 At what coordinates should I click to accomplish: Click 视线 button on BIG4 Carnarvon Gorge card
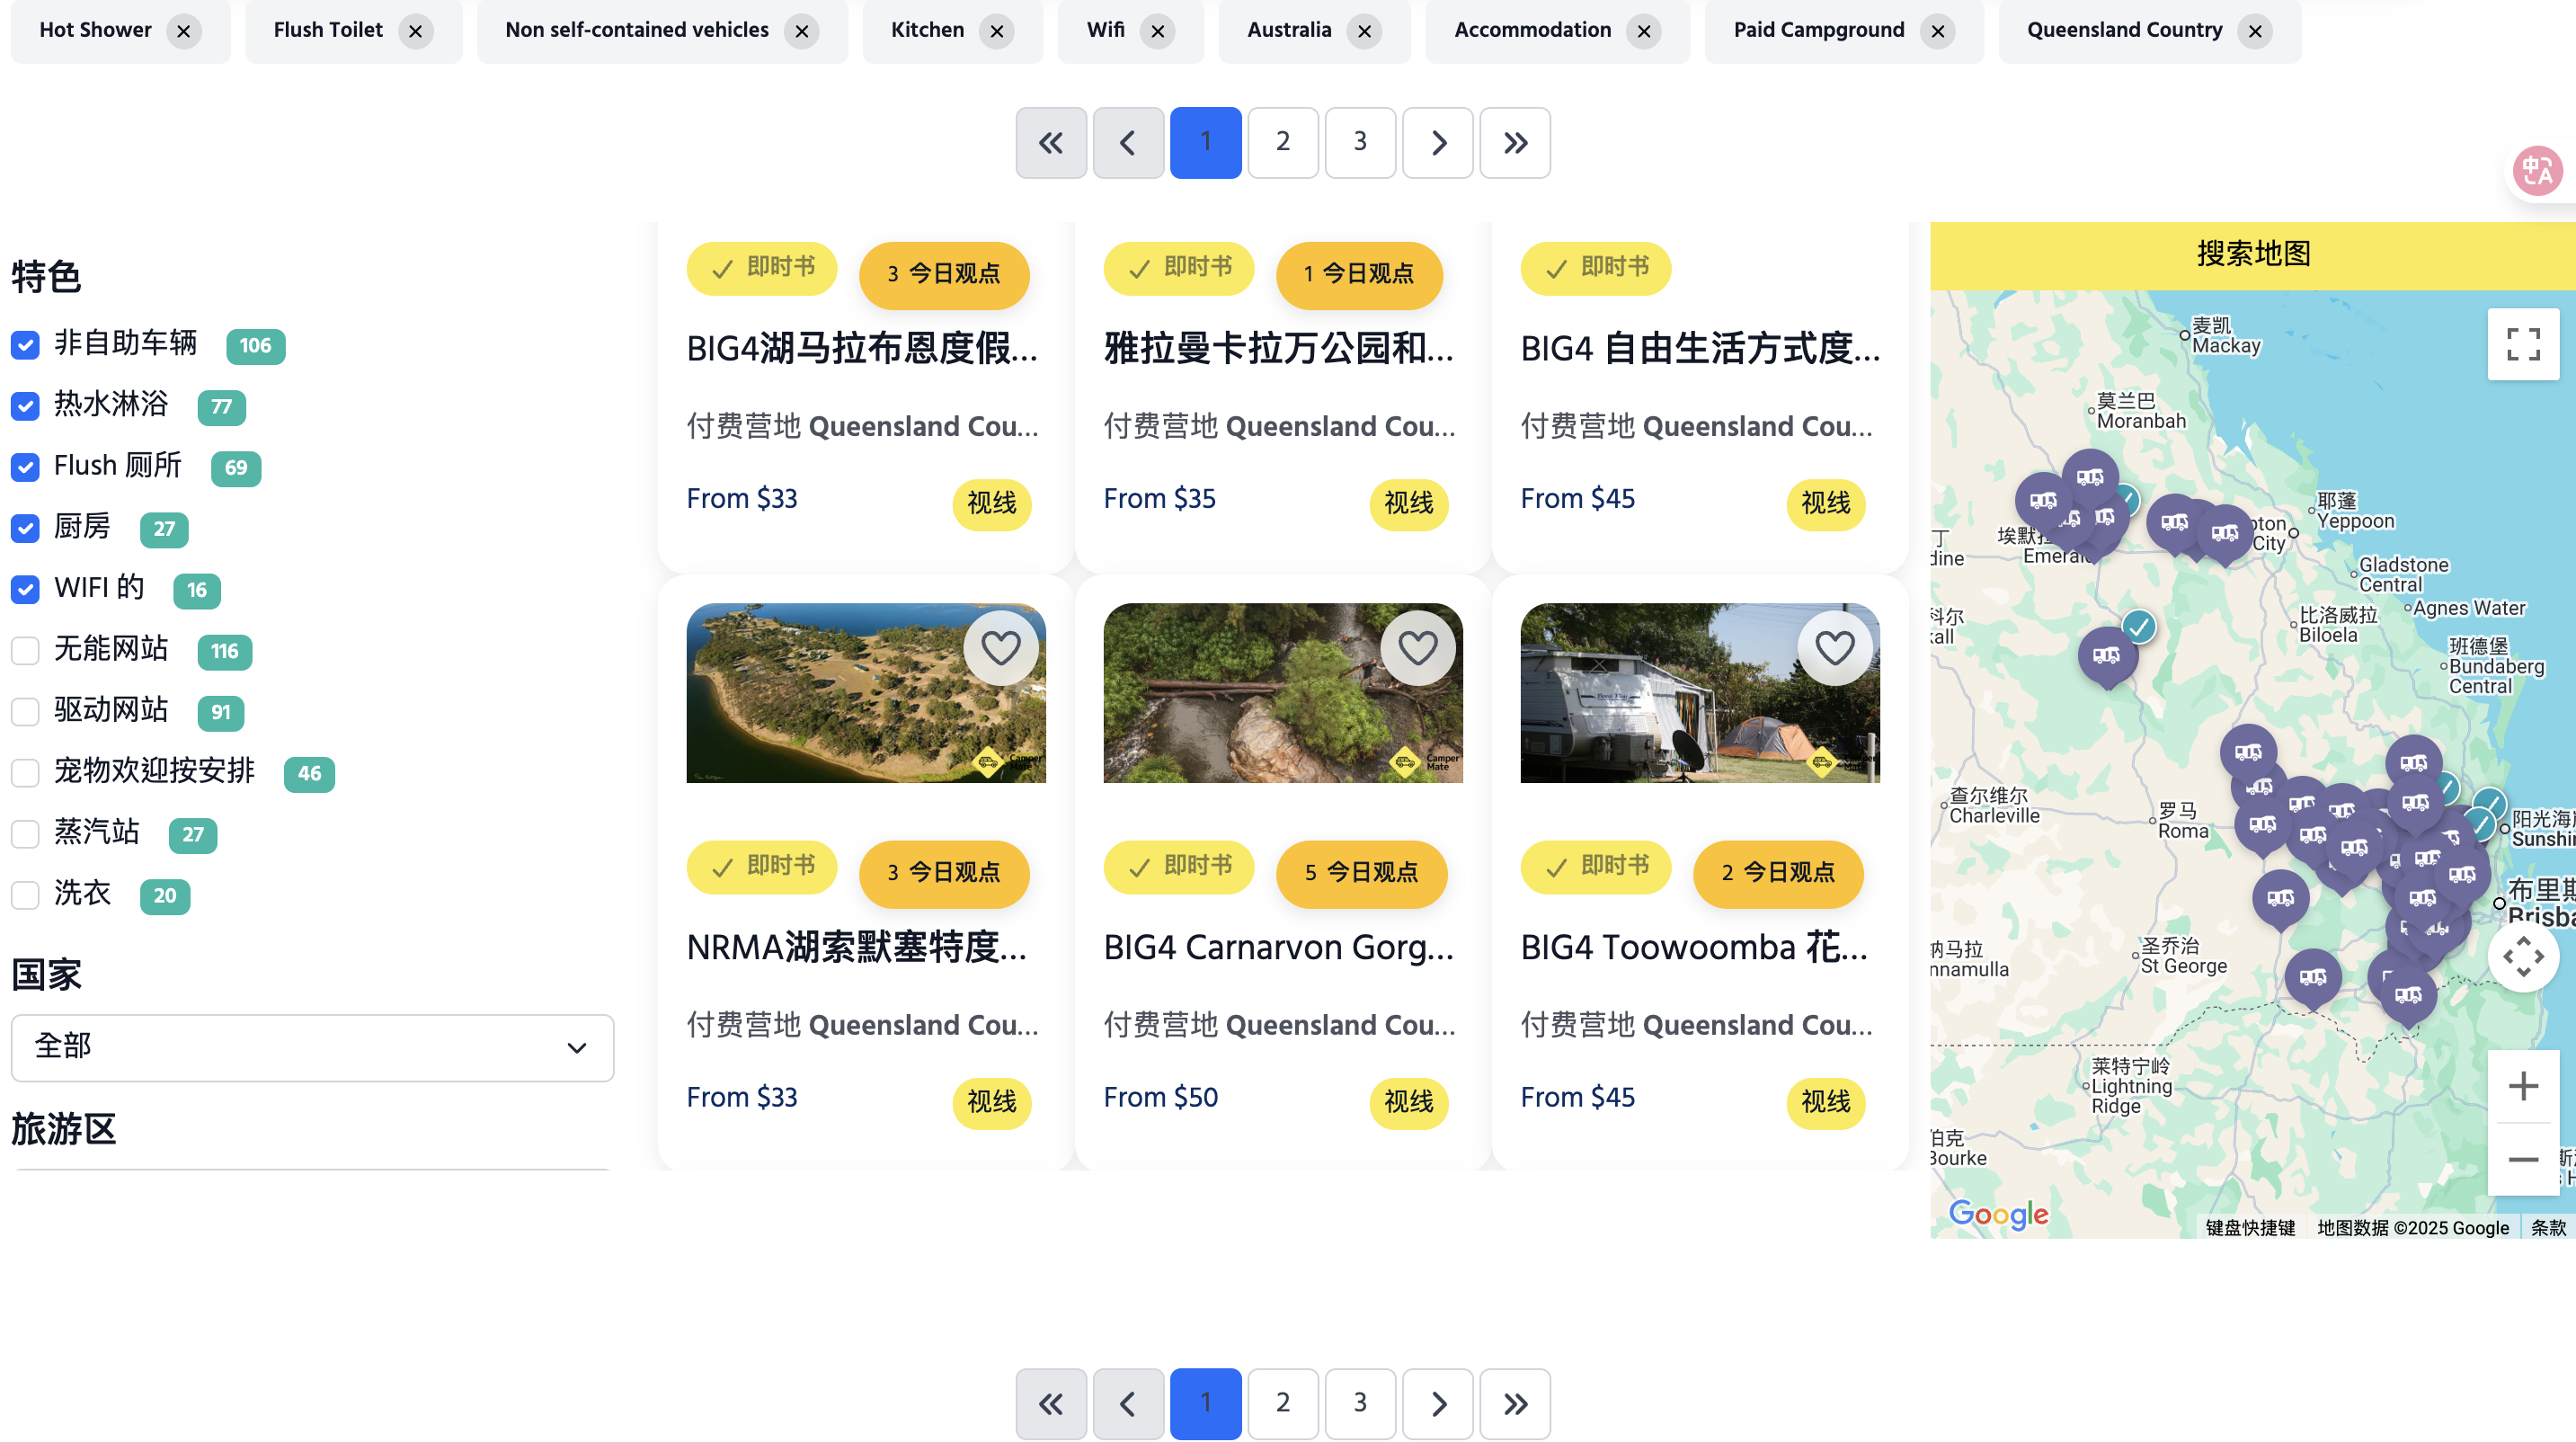tap(1408, 1102)
